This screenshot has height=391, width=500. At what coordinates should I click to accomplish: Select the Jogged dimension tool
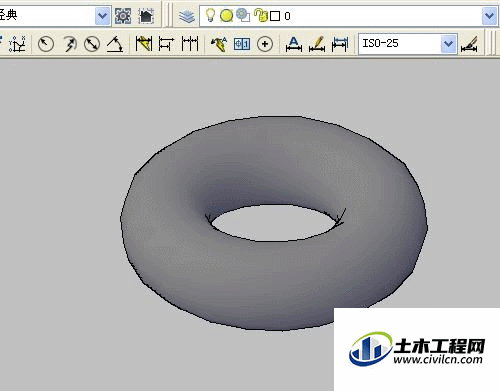[x=69, y=44]
